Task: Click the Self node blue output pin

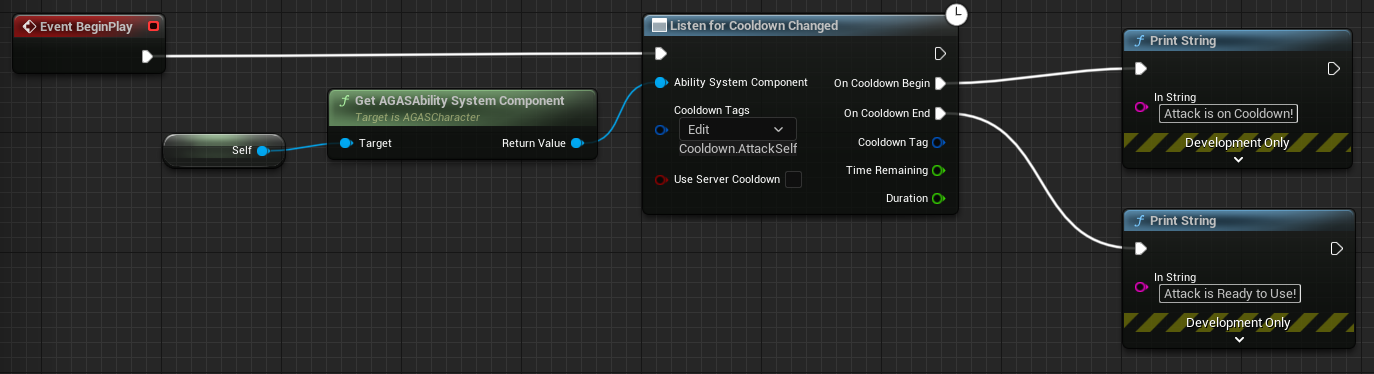Action: pos(262,151)
